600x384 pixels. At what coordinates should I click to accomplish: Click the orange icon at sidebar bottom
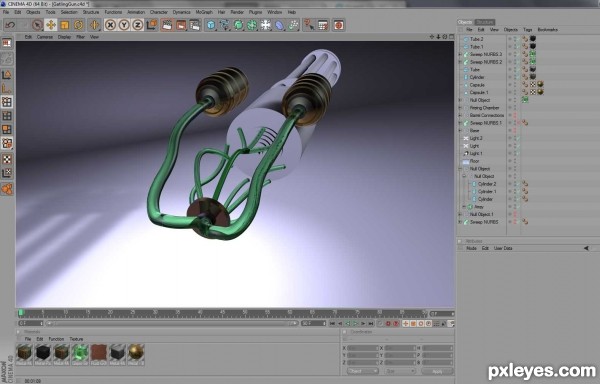pos(7,189)
